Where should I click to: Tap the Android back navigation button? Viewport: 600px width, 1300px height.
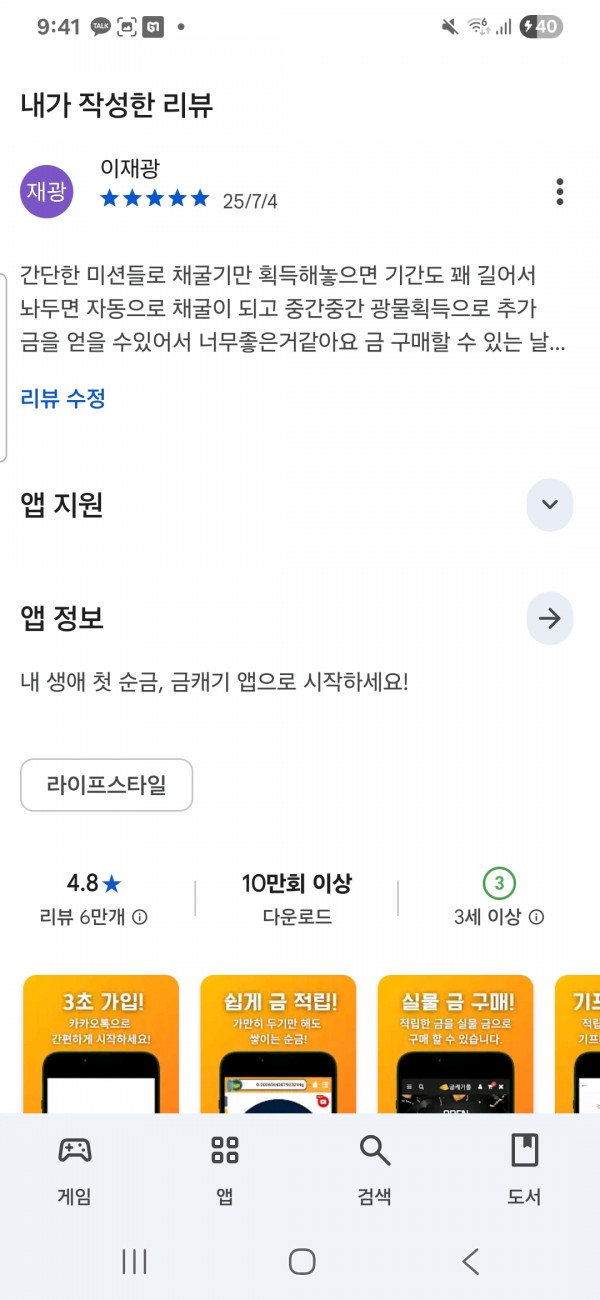[x=471, y=1261]
